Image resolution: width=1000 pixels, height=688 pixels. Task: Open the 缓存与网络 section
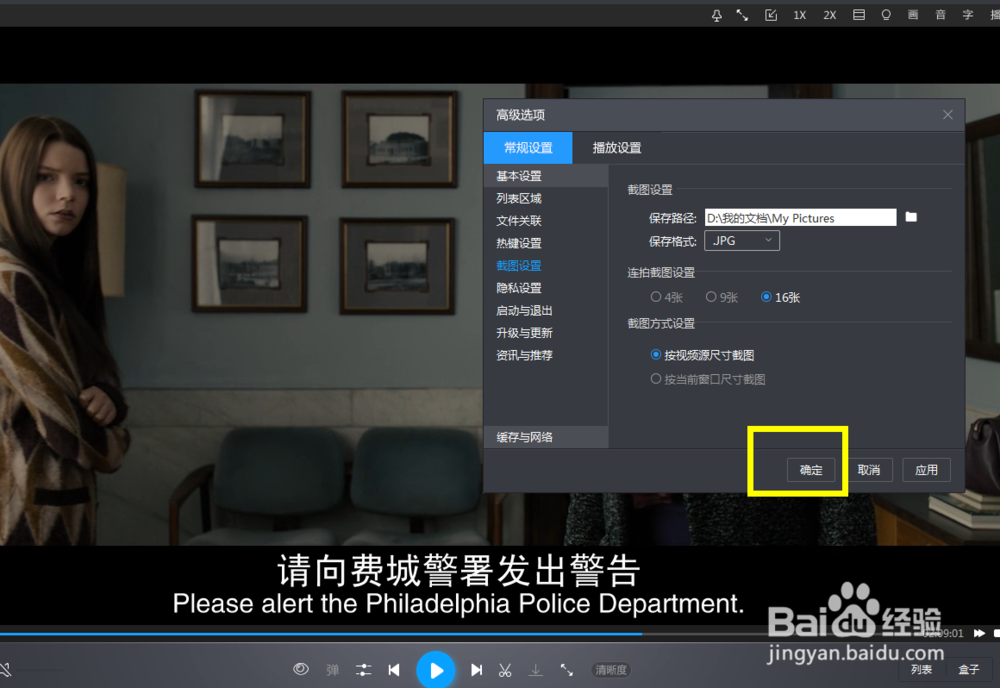pos(546,437)
